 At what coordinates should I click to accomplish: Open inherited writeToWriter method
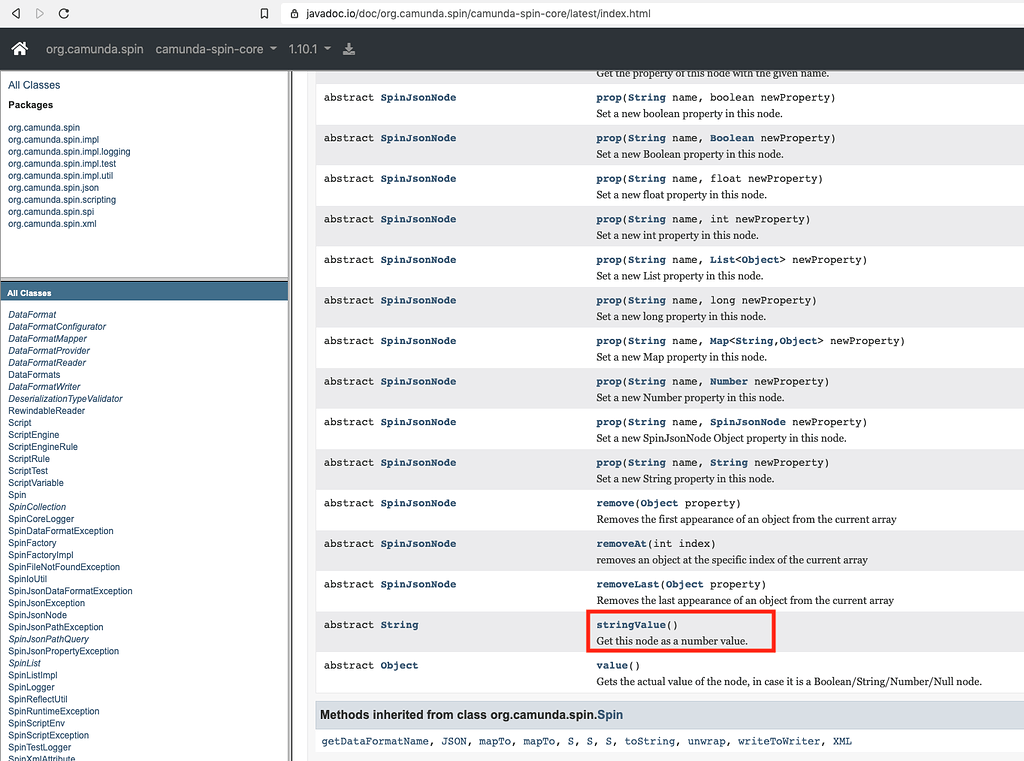779,741
